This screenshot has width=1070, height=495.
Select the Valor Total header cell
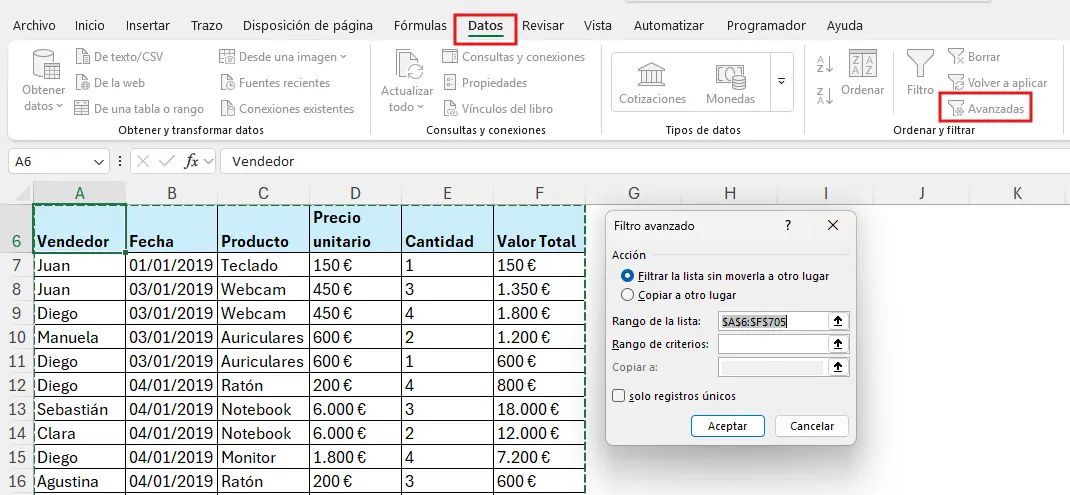point(539,229)
